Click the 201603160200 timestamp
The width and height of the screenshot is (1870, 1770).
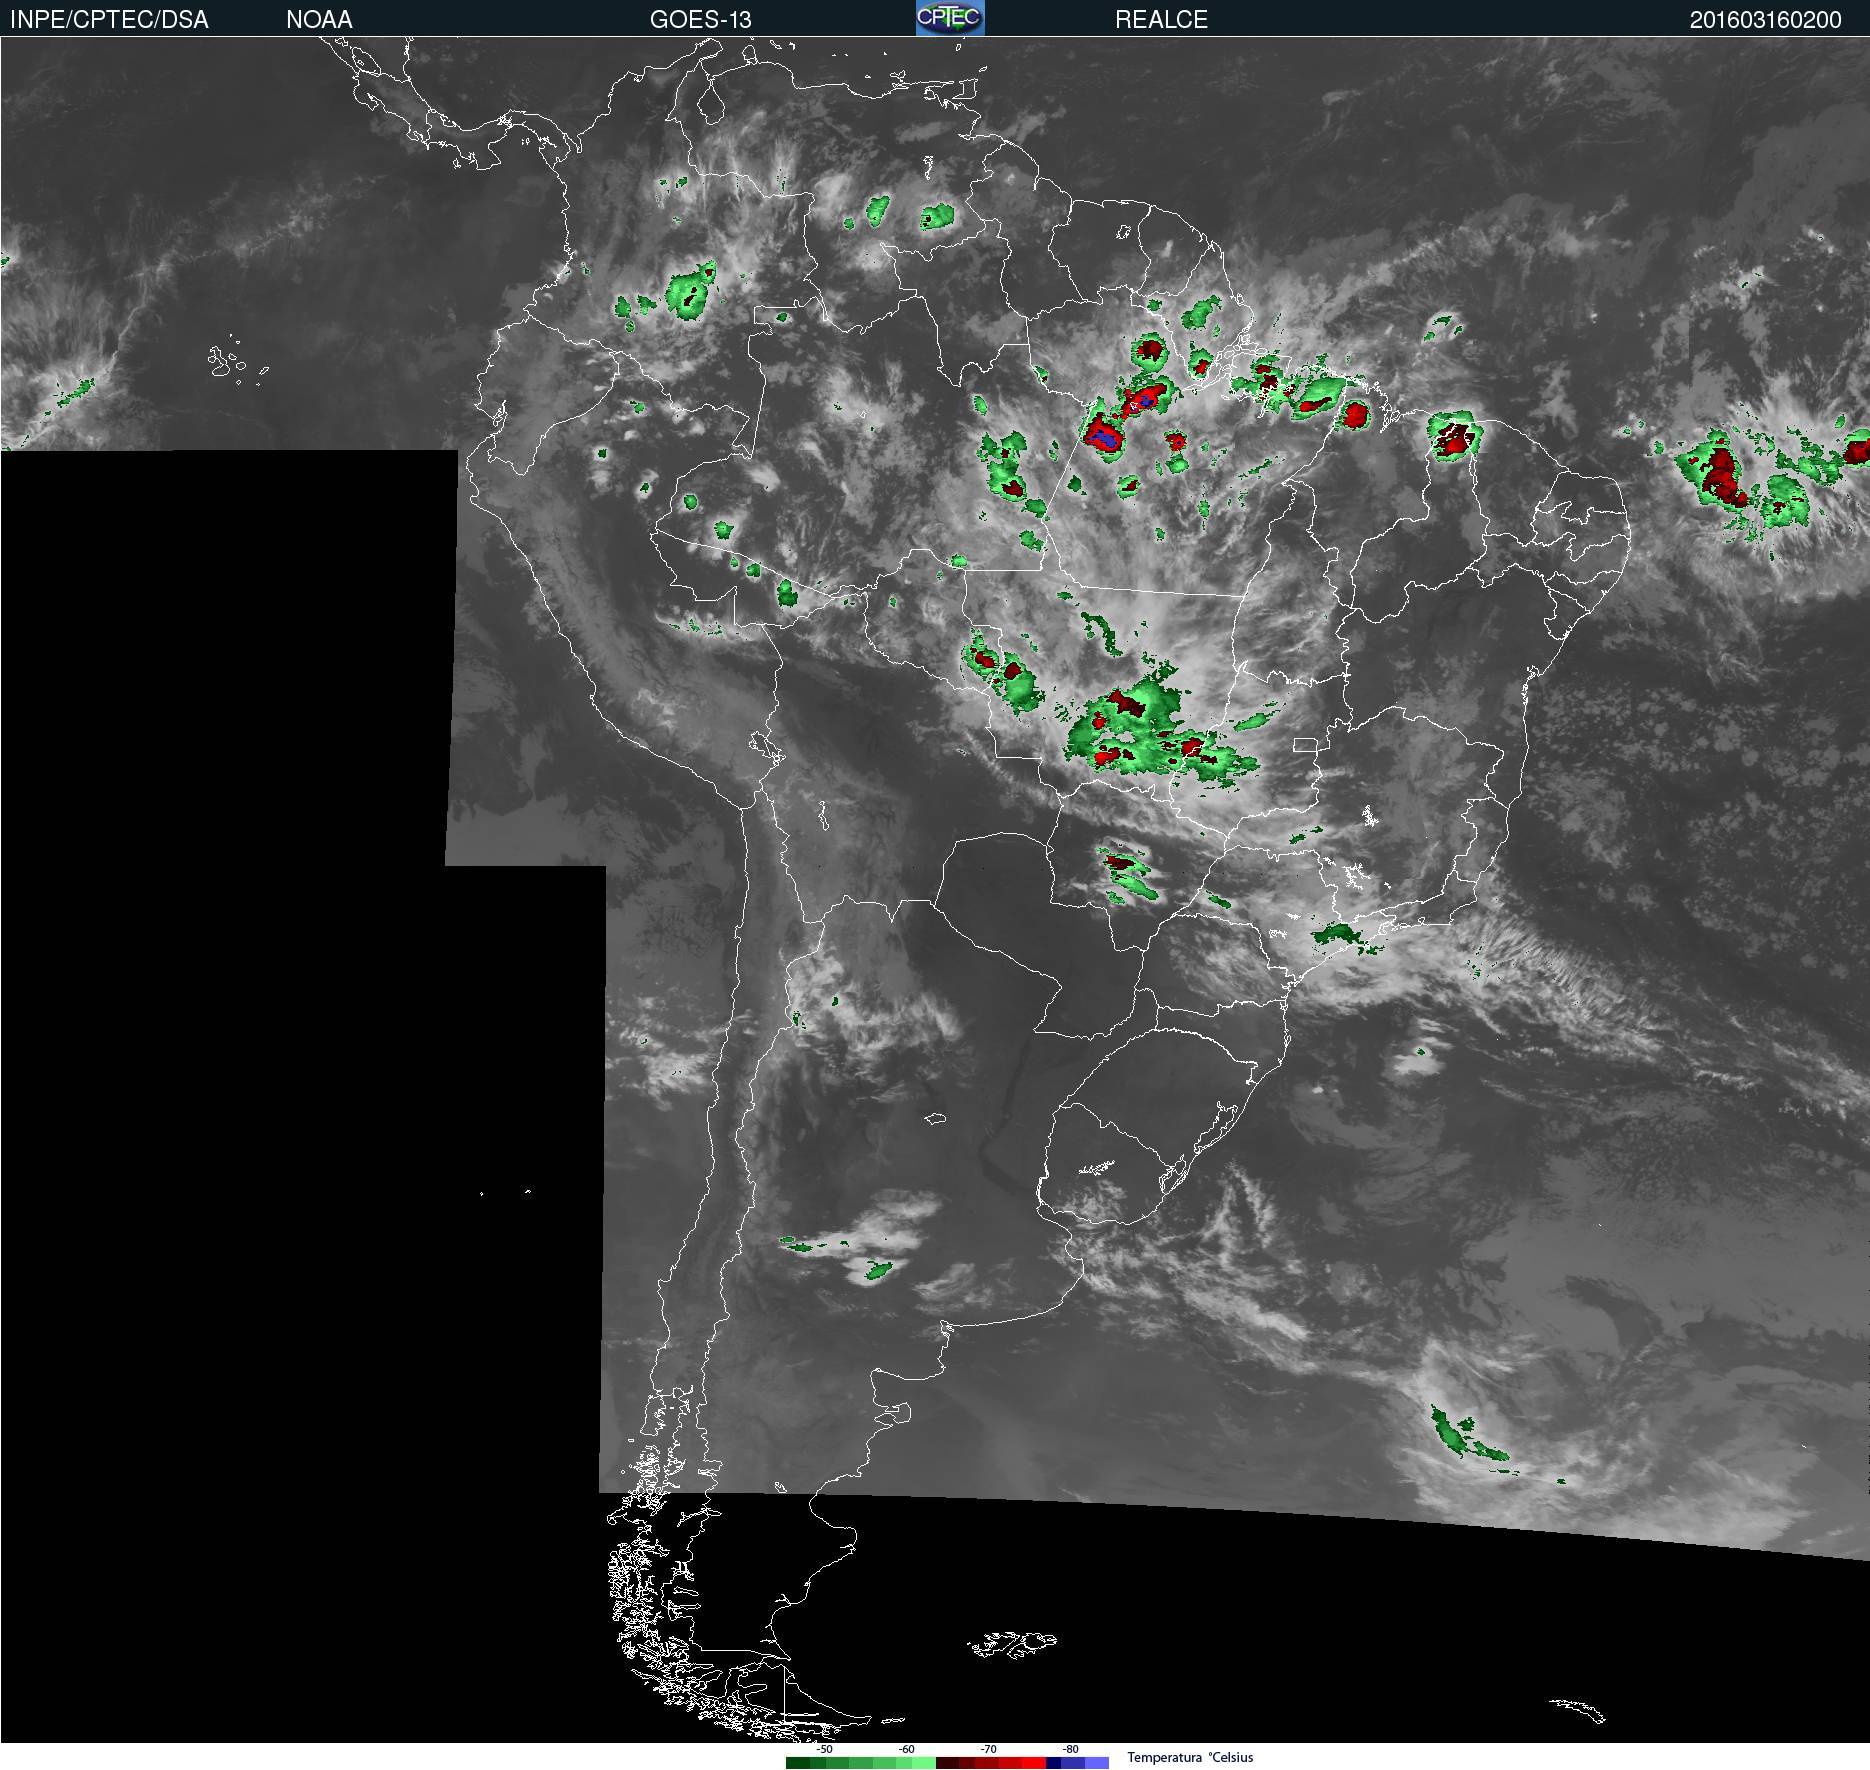point(1765,19)
